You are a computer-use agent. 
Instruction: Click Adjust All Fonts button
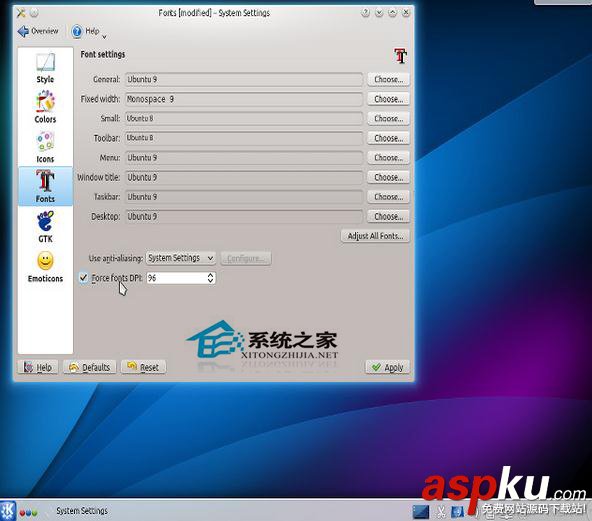pyautogui.click(x=375, y=236)
